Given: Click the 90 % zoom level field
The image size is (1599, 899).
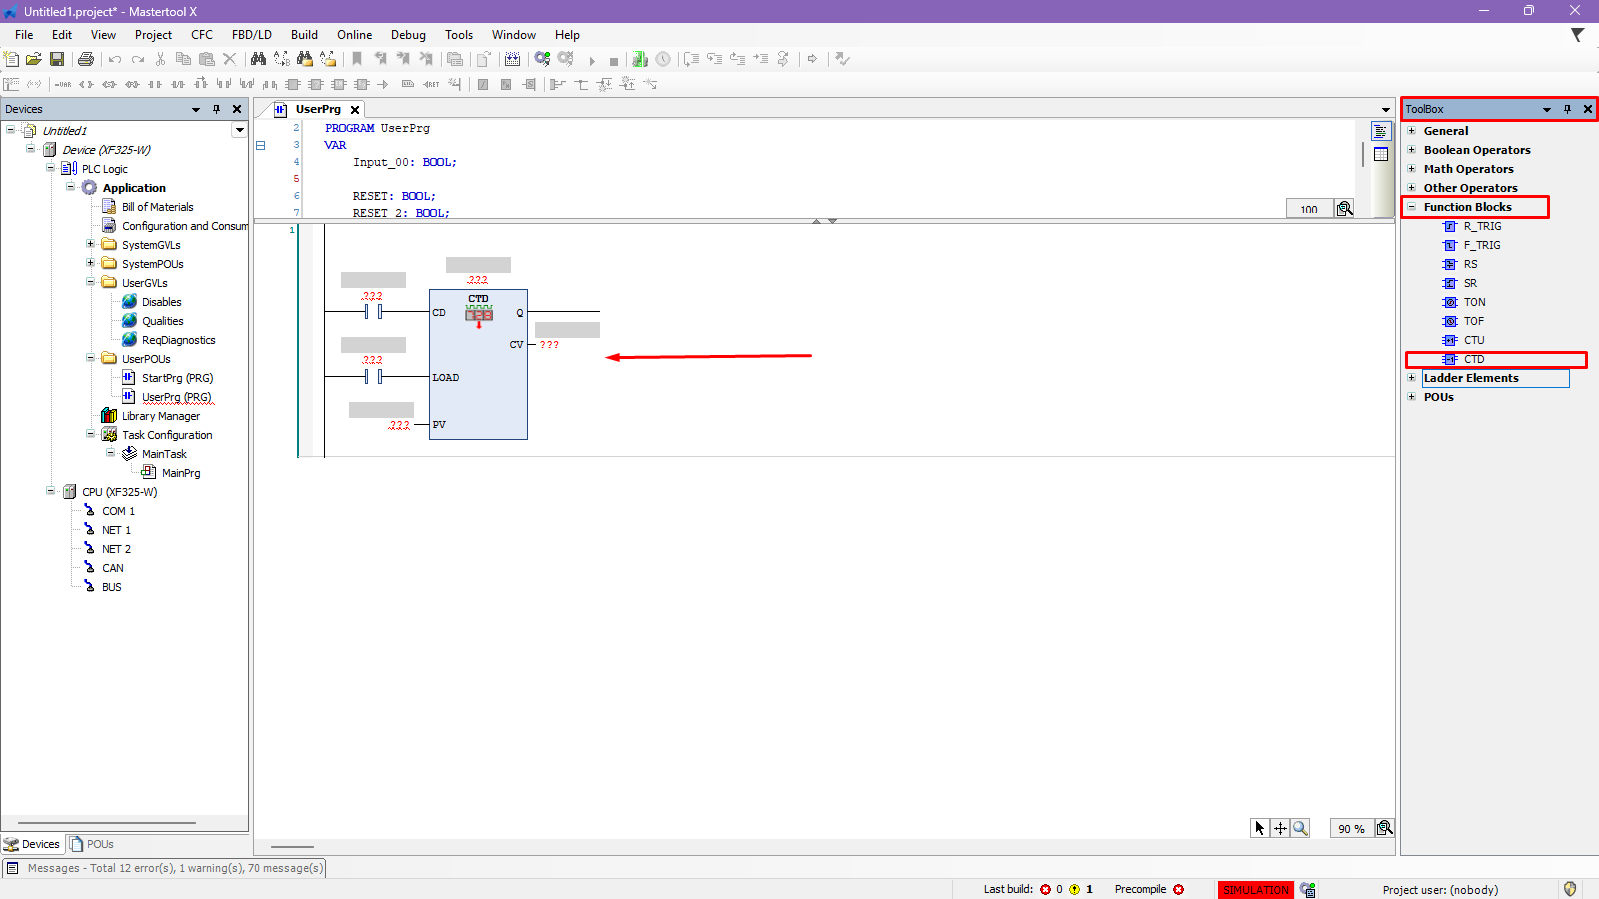Looking at the screenshot, I should [x=1351, y=828].
